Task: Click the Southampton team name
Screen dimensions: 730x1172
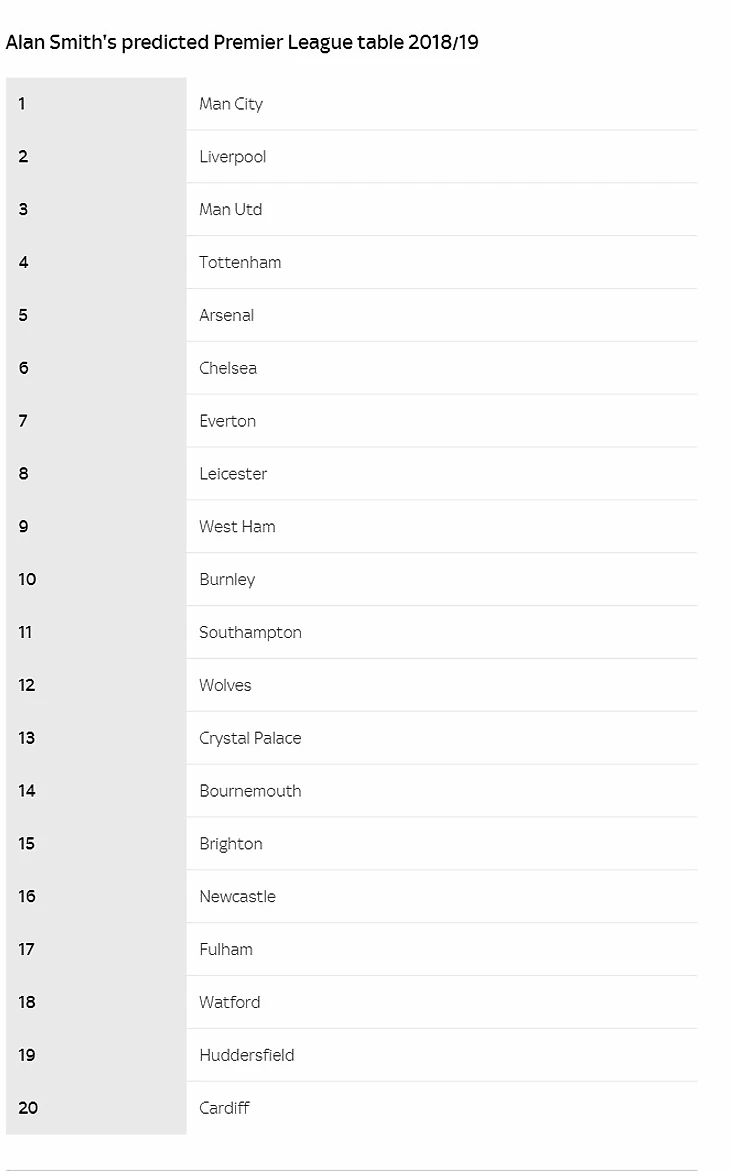Action: coord(250,633)
